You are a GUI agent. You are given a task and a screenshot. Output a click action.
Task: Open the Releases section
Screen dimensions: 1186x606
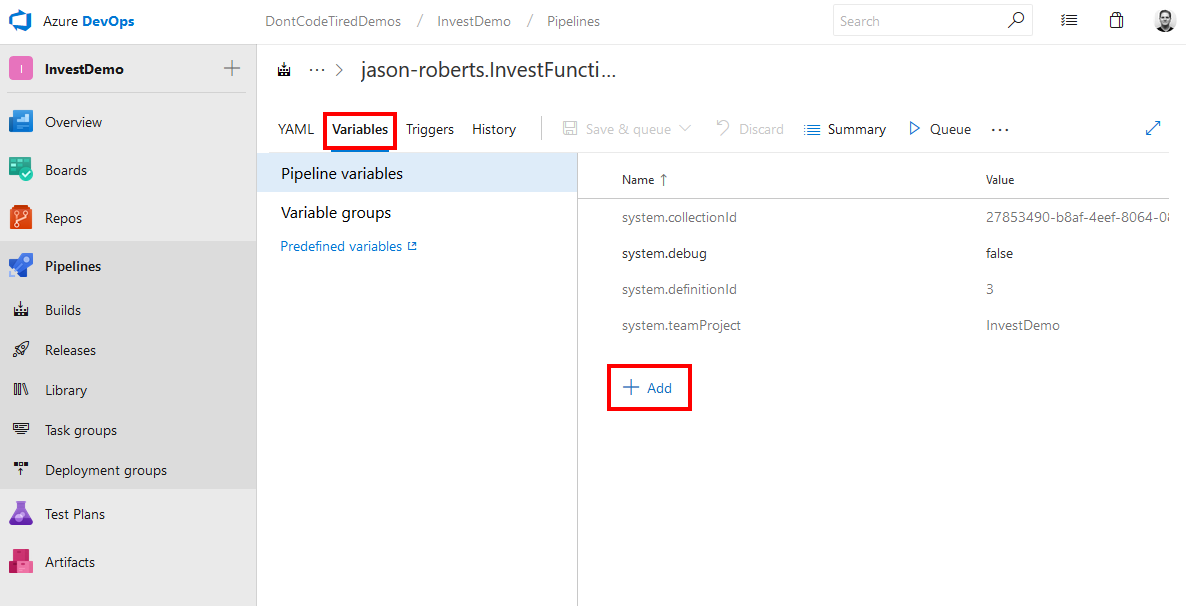pos(70,349)
